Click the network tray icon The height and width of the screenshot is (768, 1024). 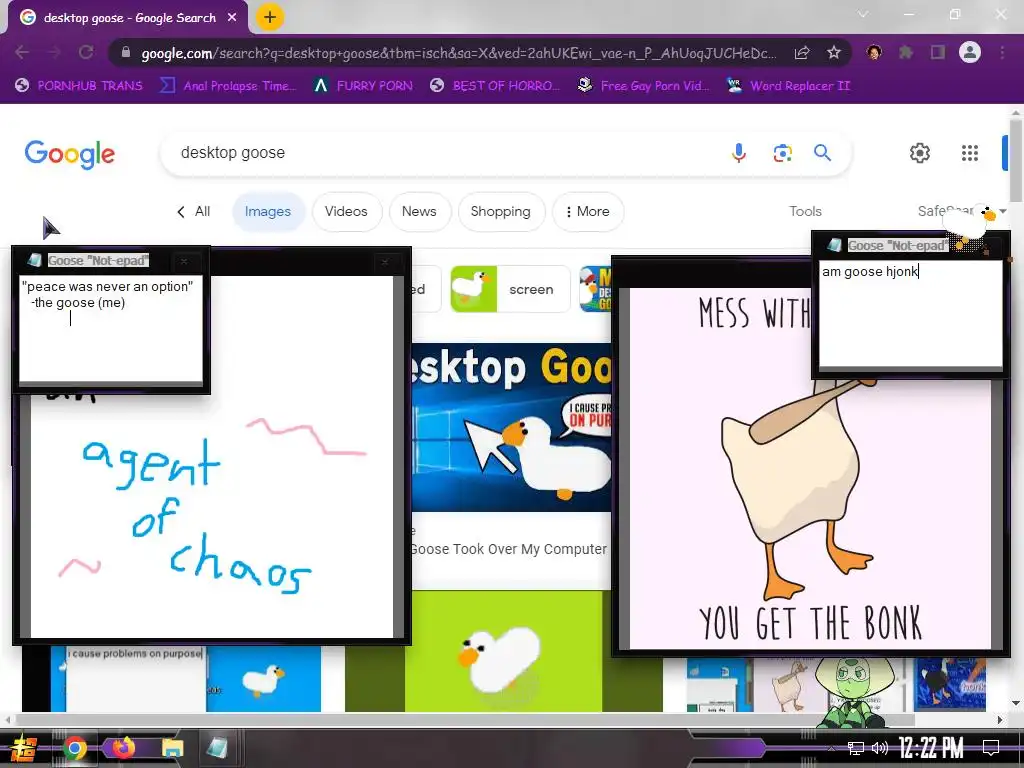(x=855, y=748)
